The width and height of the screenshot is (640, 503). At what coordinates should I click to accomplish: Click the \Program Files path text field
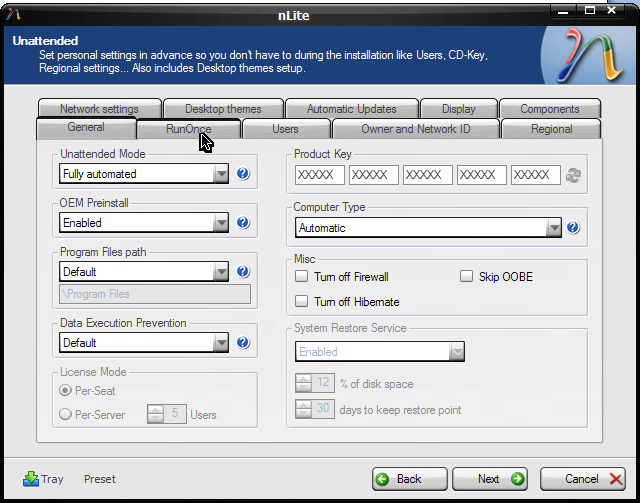[155, 294]
